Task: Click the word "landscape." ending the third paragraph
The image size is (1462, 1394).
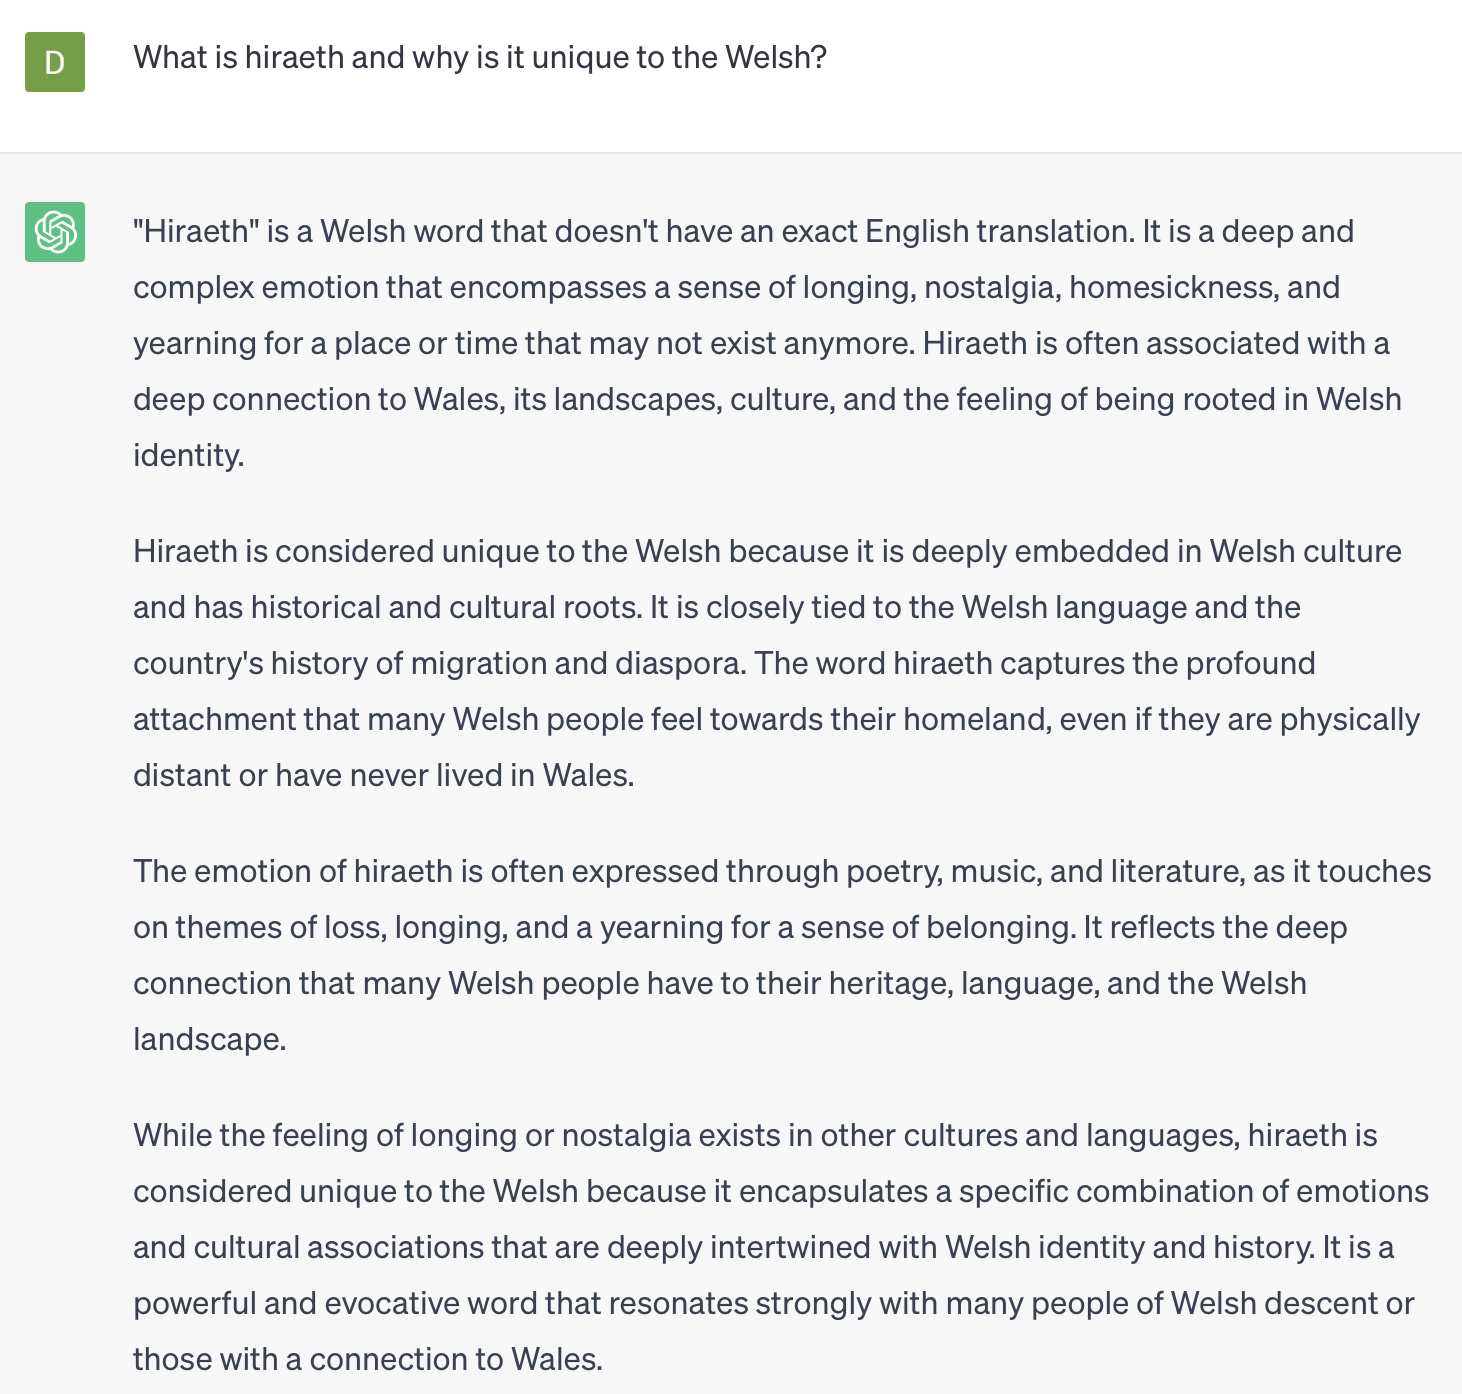Action: [x=210, y=1040]
